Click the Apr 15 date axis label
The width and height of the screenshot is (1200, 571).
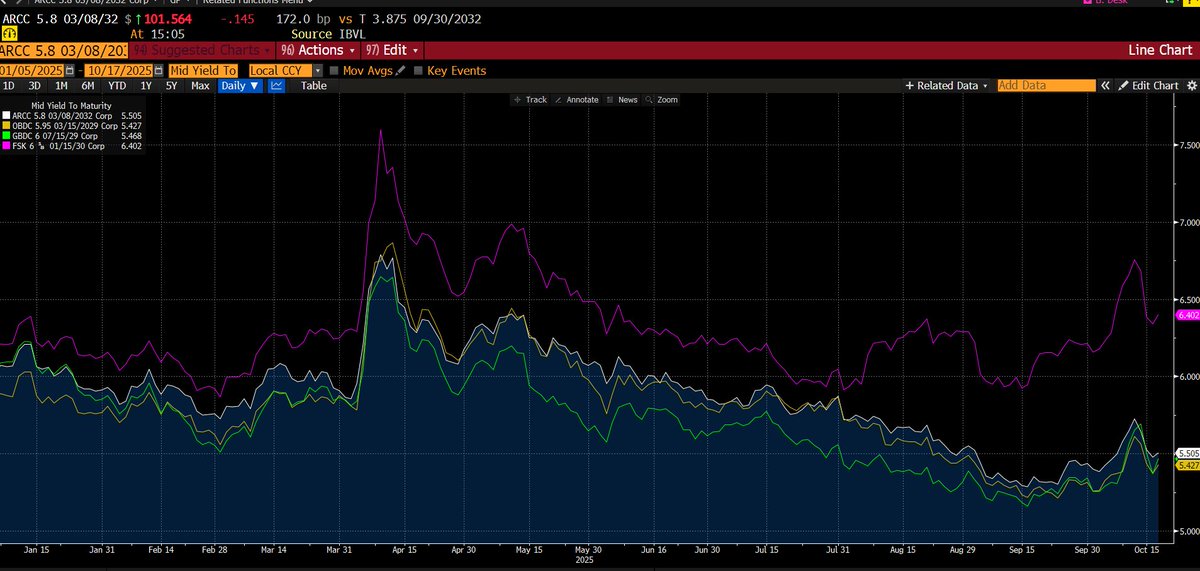click(406, 550)
